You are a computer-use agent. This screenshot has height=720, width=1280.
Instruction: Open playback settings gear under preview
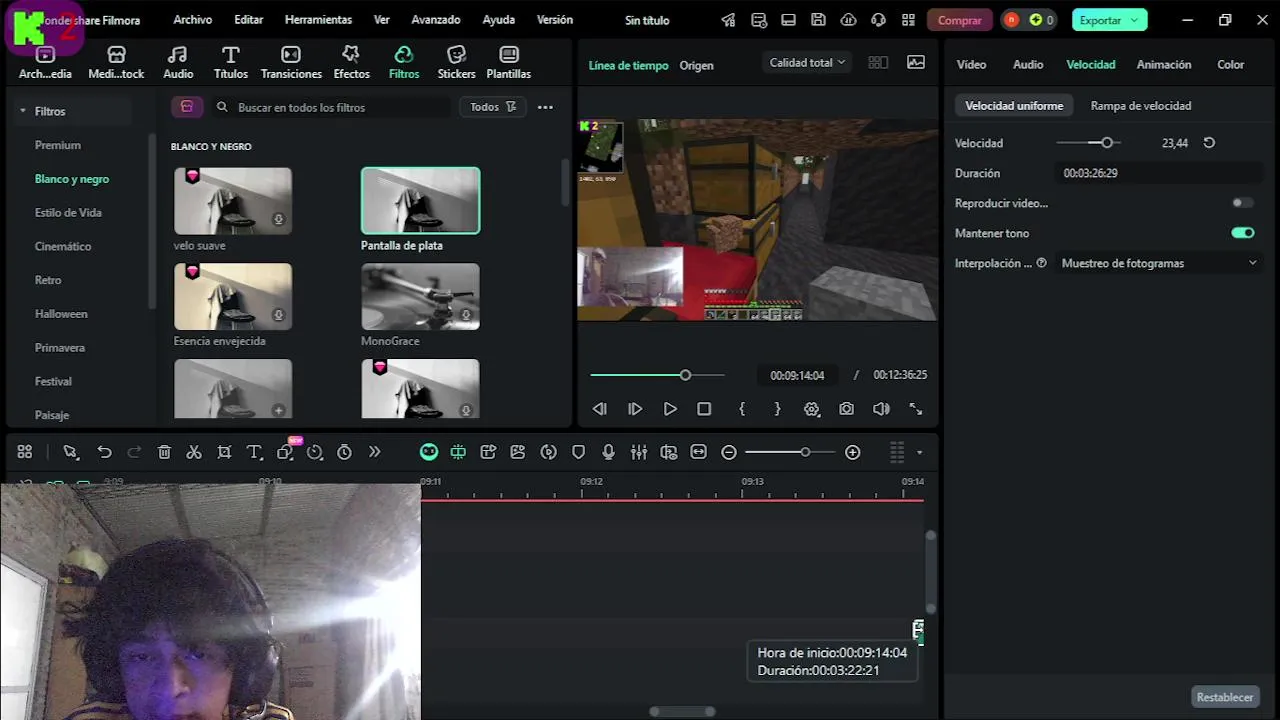point(812,409)
